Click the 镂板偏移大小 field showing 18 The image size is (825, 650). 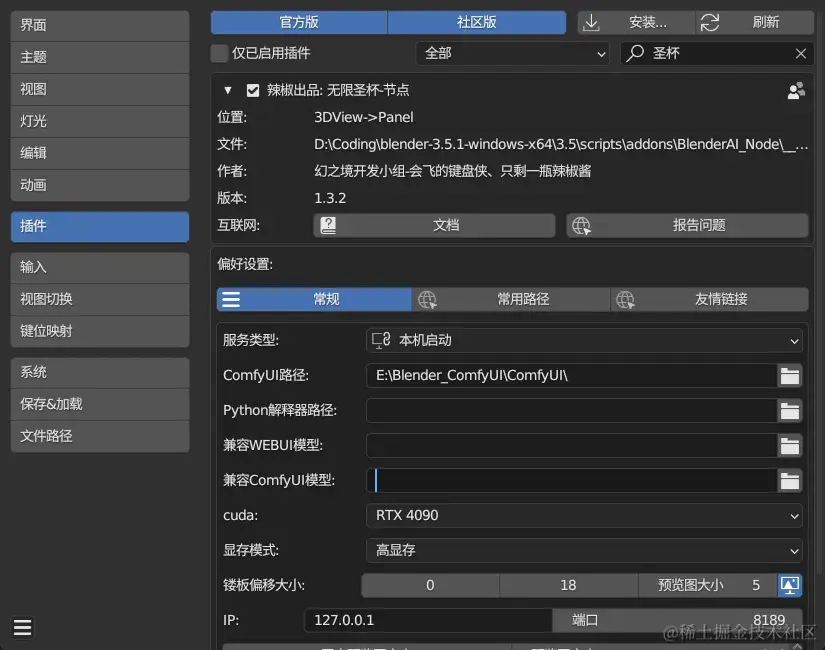tap(568, 585)
